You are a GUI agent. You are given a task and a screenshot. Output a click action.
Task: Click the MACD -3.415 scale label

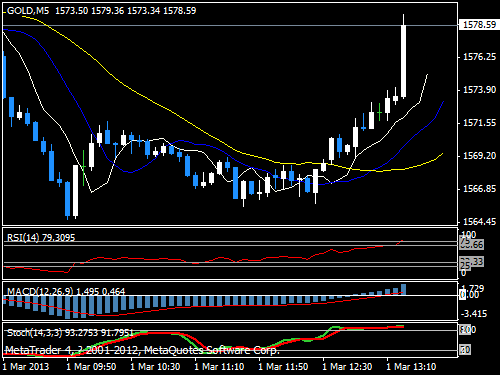(474, 314)
